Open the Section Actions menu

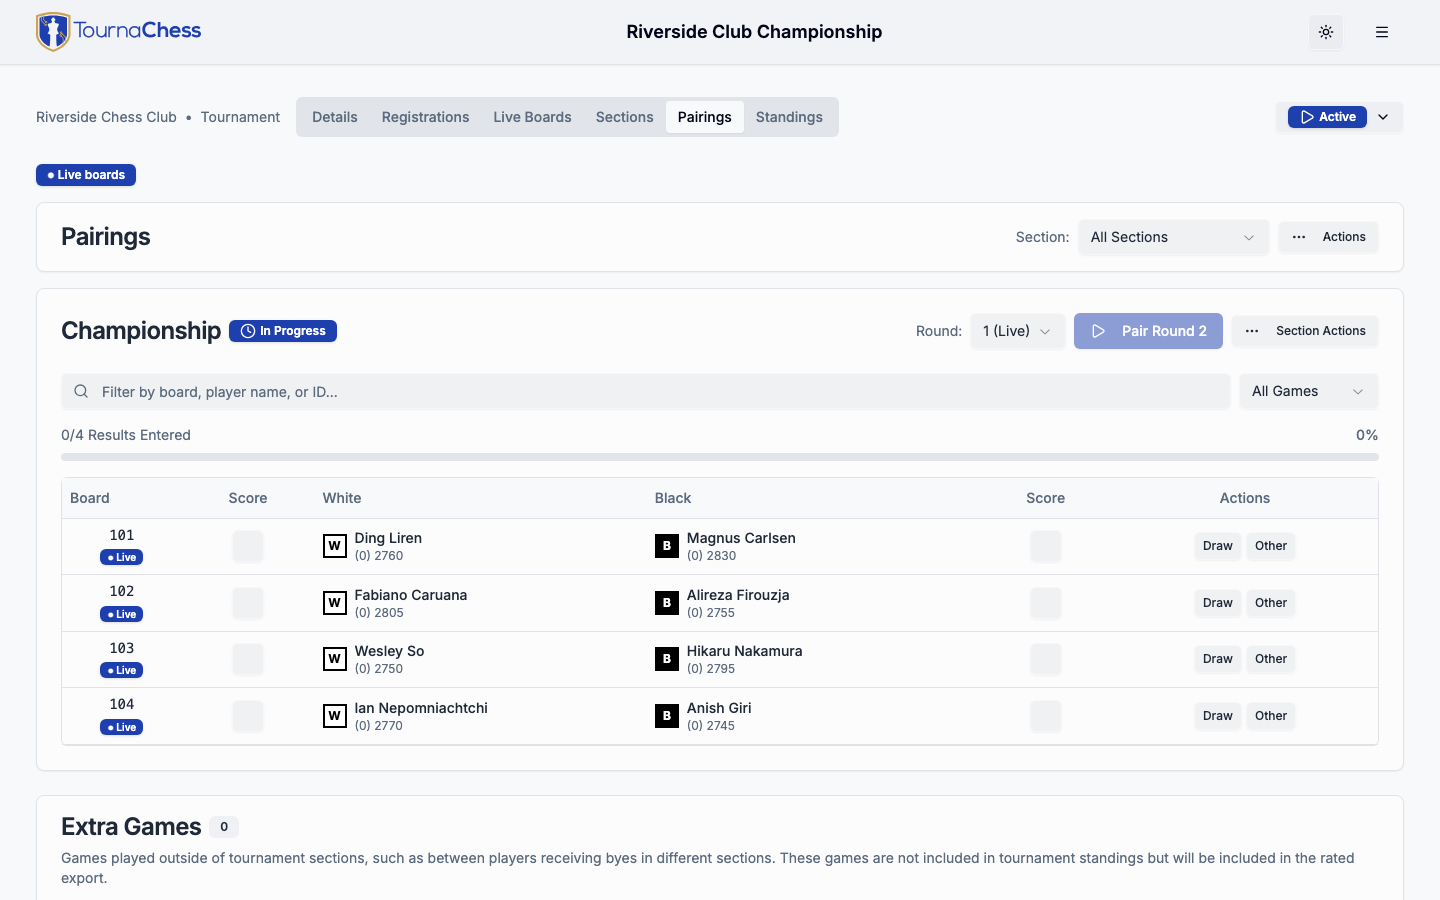pyautogui.click(x=1305, y=331)
